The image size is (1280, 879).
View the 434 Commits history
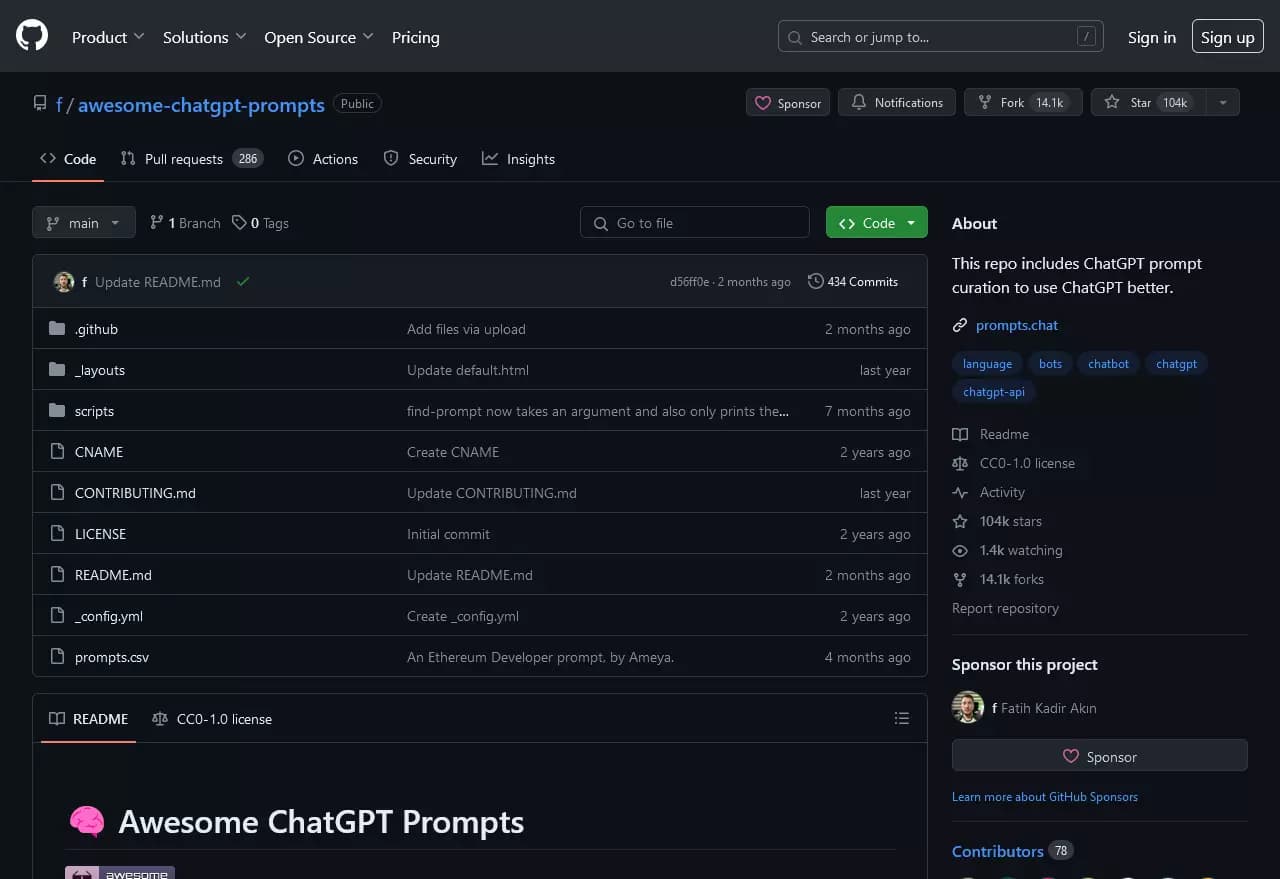853,282
